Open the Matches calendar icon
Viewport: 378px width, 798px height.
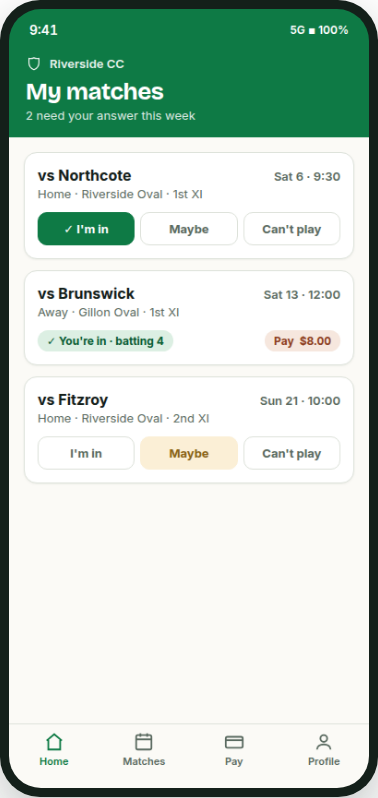tap(143, 742)
